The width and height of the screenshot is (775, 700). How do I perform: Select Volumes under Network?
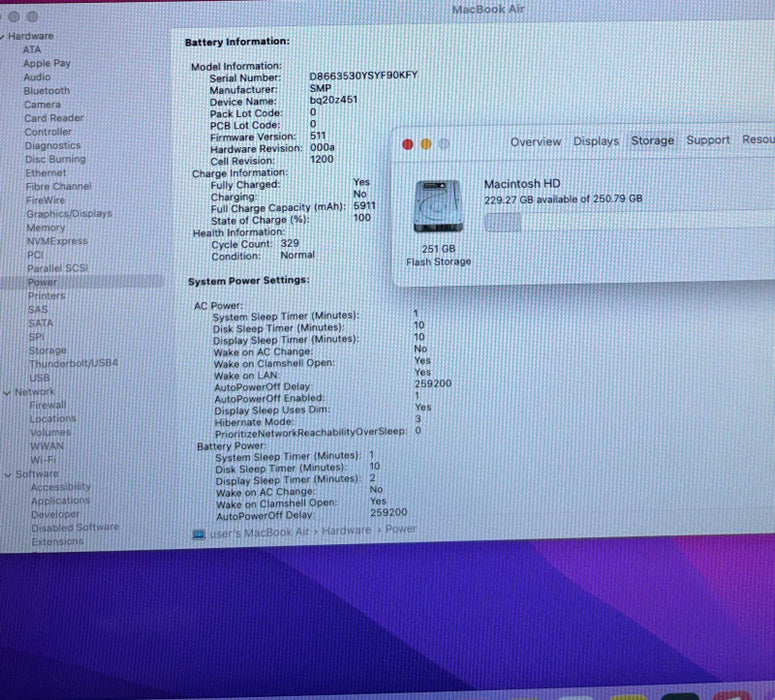click(x=50, y=432)
